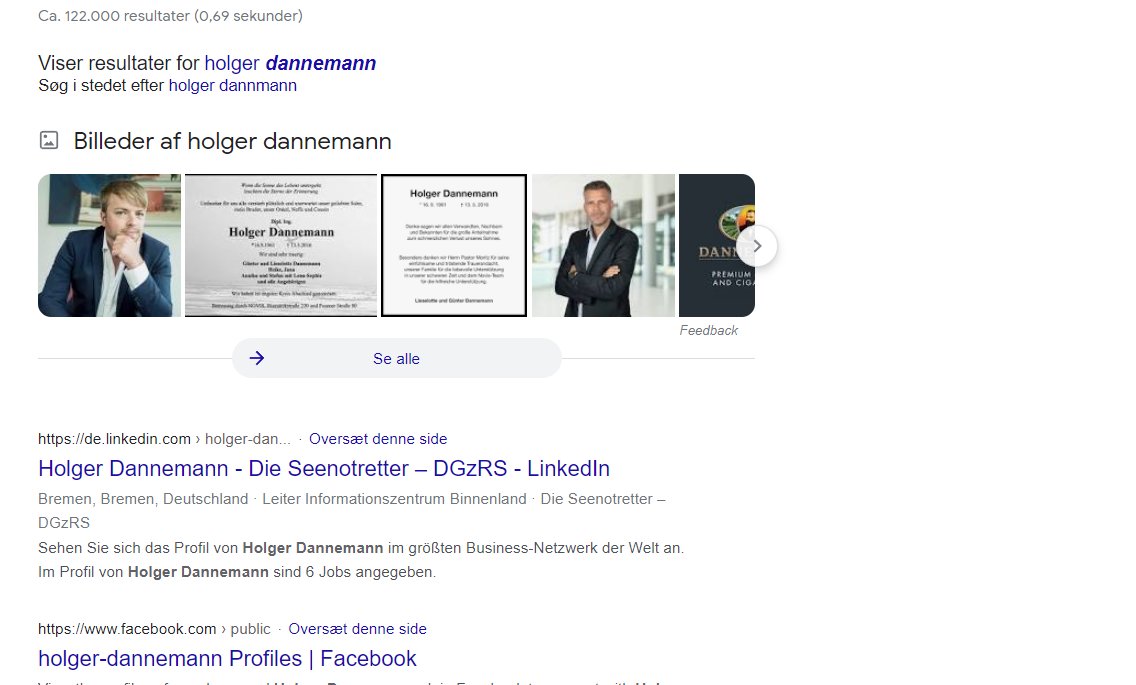Open white bordered memorial notice thumbnail
Screen dimensions: 1136x685
454,245
